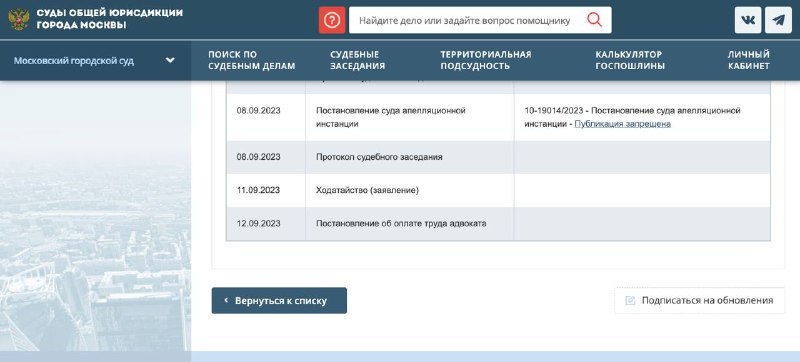Click the 08.09.2023 date beside Протокол судебного заседания
This screenshot has width=800, height=362.
coord(258,157)
